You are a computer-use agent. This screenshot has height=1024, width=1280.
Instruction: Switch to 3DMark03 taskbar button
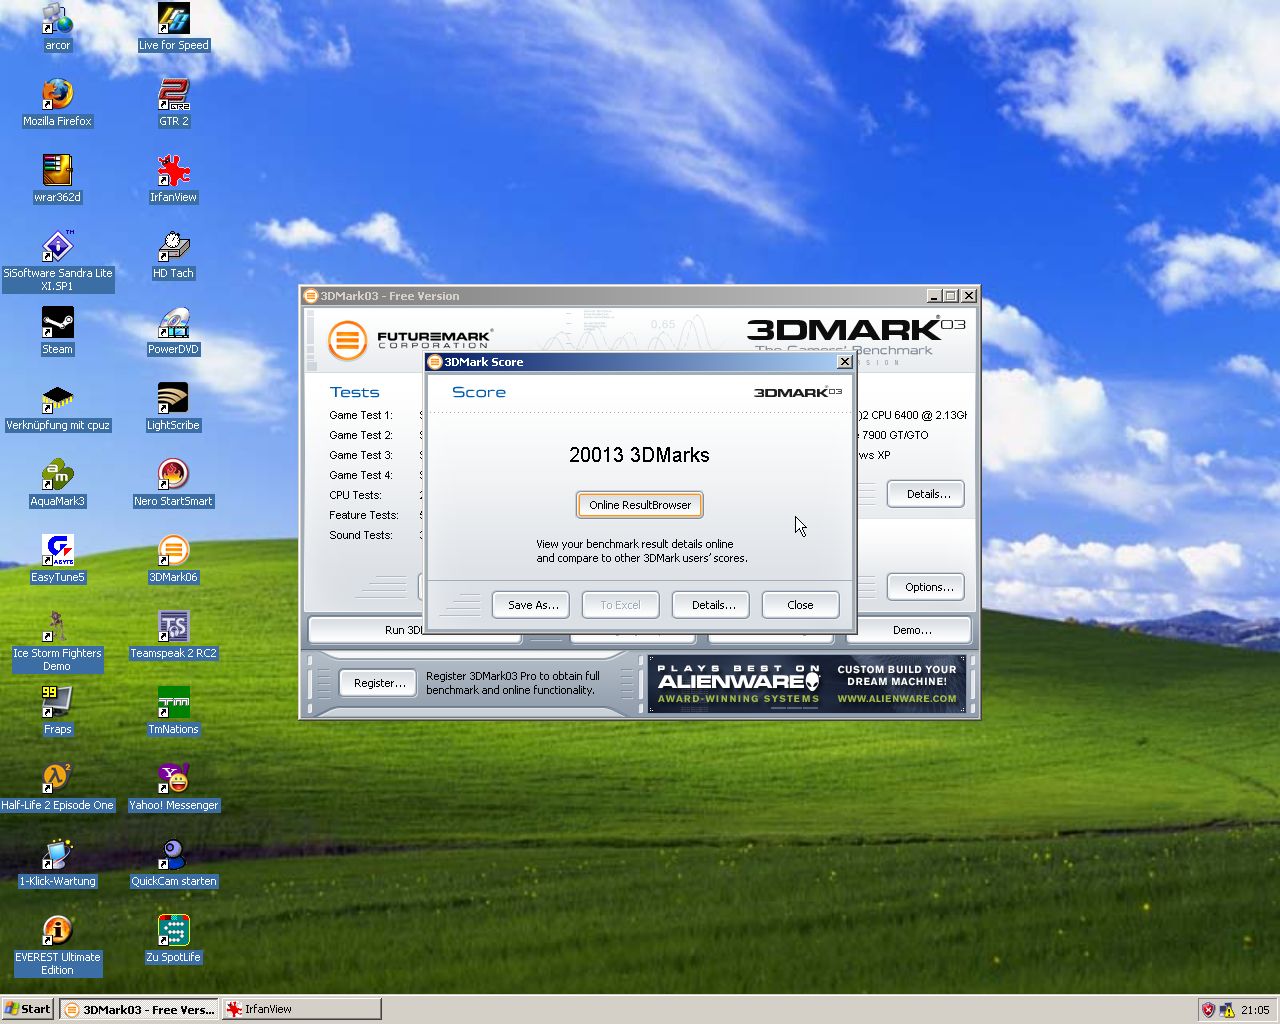140,1009
